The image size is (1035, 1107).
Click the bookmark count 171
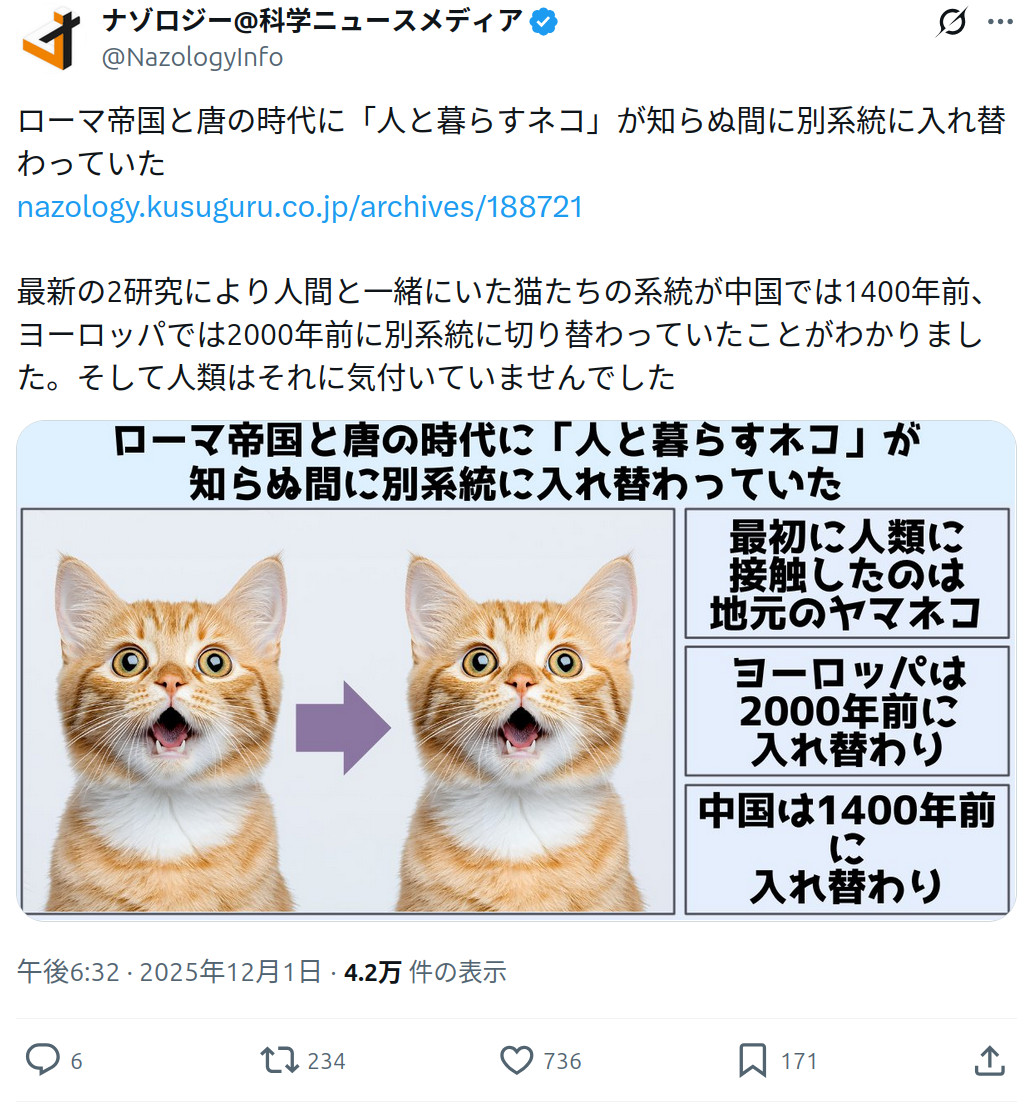click(x=798, y=1061)
